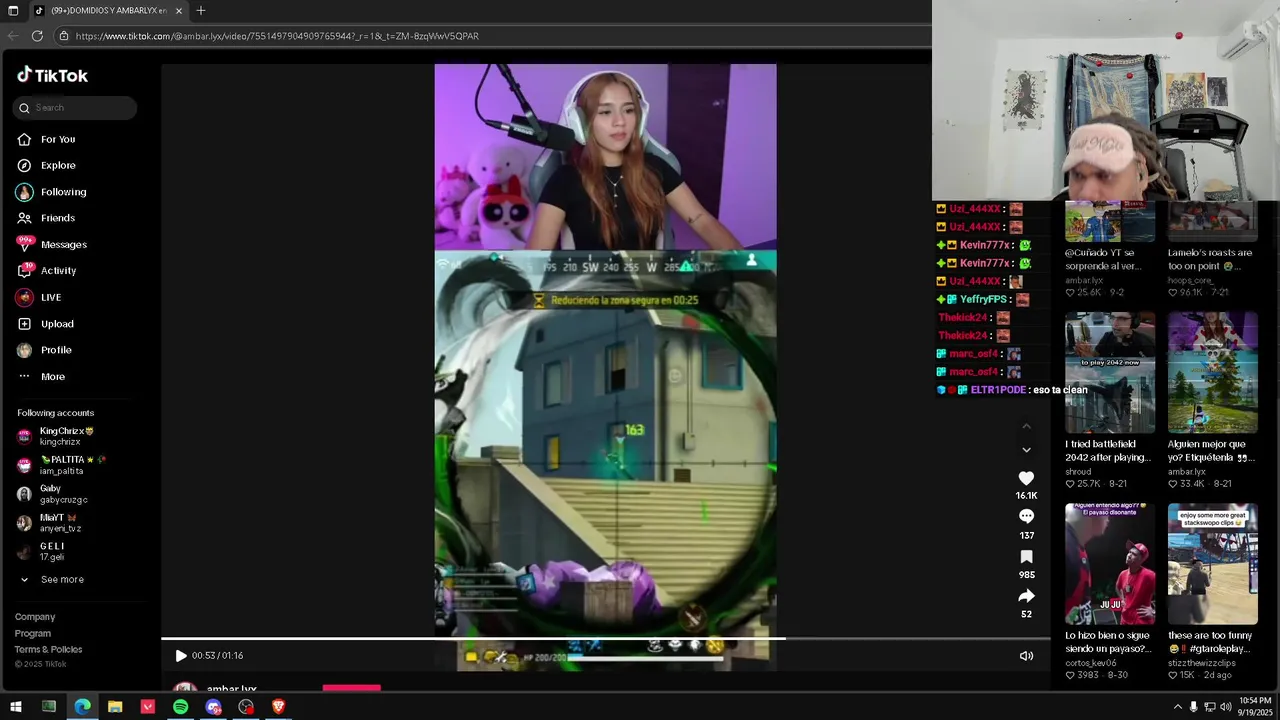Click the address bar URL

(277, 36)
